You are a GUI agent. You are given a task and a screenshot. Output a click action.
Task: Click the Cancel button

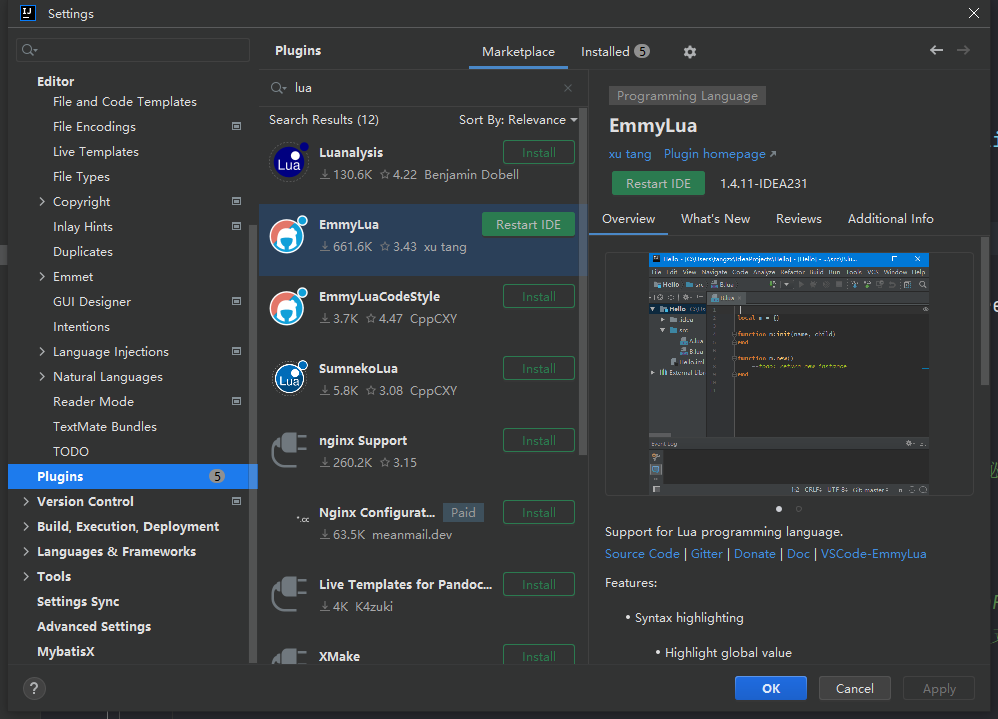[854, 688]
